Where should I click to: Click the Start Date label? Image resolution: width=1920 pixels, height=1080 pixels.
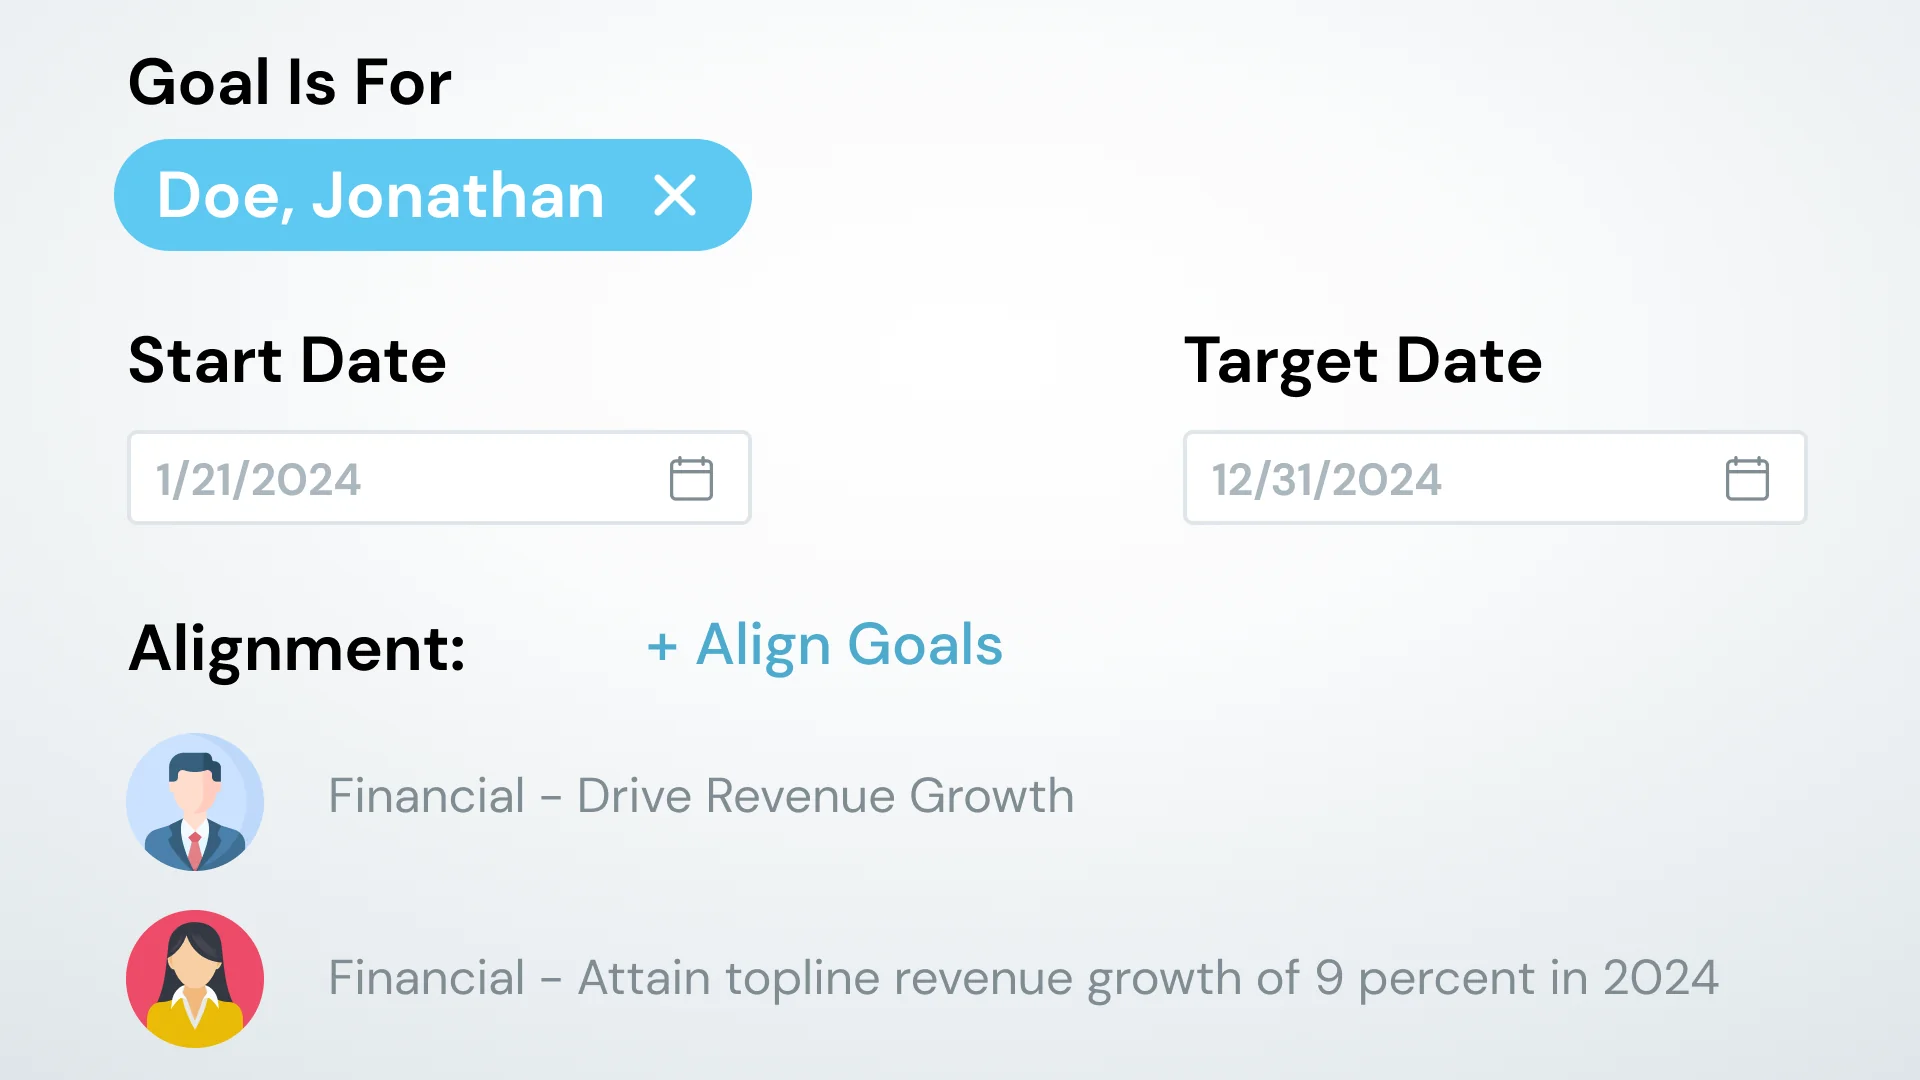tap(288, 360)
